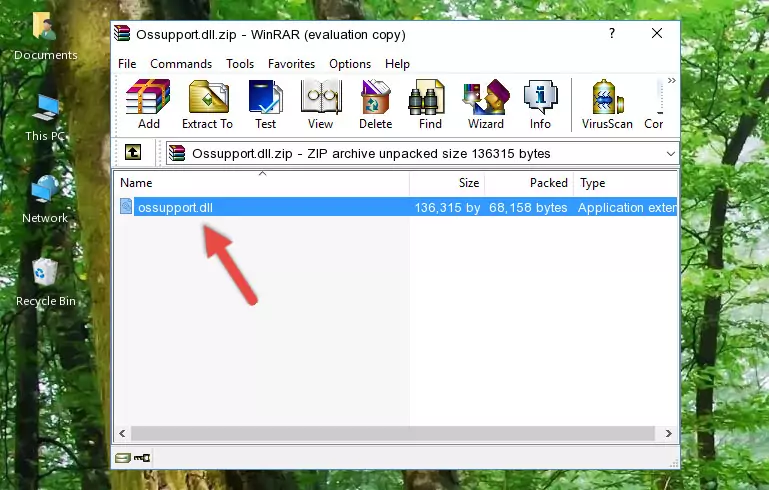Click the ossupport.dll file icon
Image resolution: width=769 pixels, height=490 pixels.
126,206
